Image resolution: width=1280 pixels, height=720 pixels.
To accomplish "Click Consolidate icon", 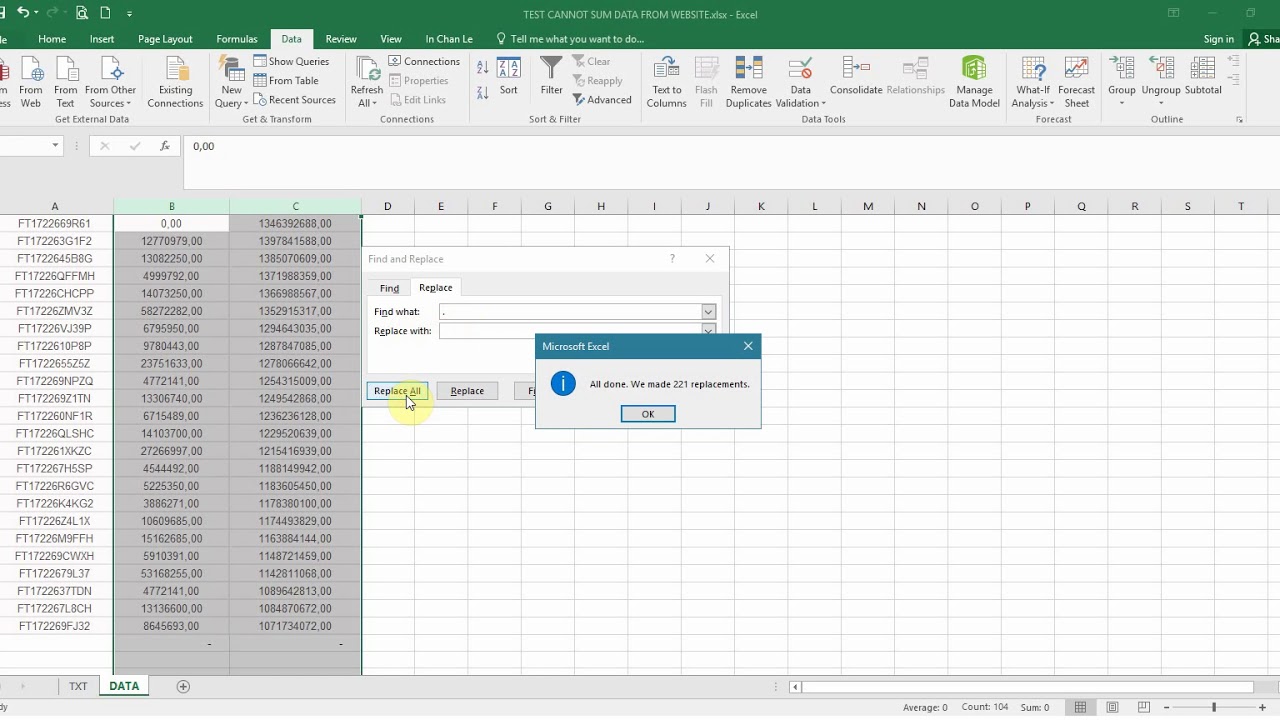I will (856, 77).
